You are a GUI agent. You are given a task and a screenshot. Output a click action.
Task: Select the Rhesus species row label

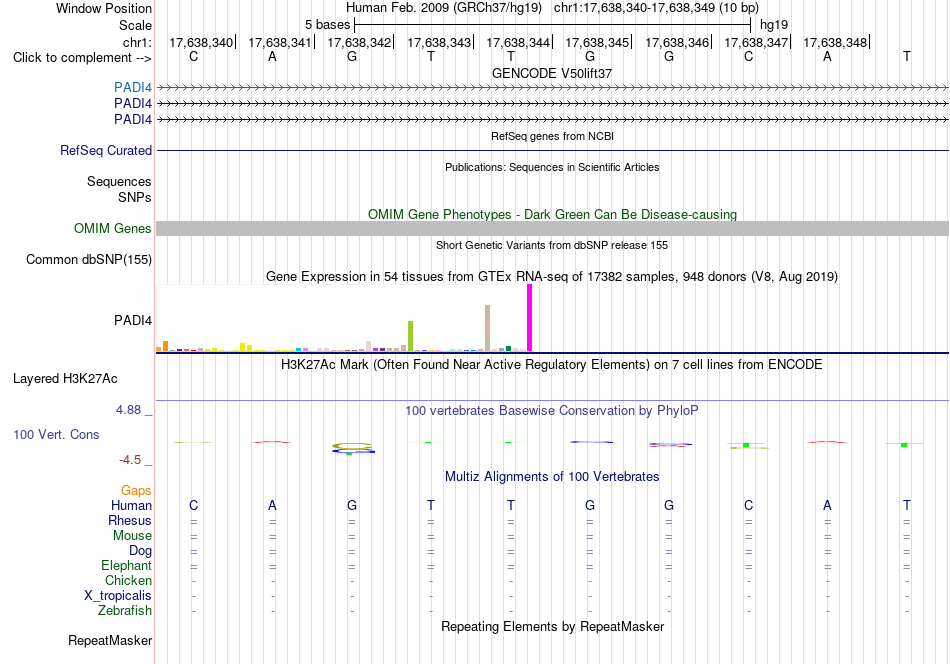(x=130, y=520)
